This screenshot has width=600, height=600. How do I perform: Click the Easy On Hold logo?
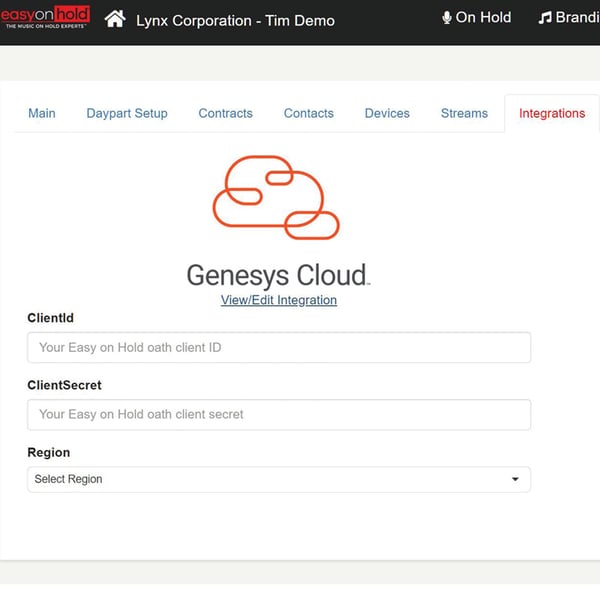pyautogui.click(x=45, y=17)
